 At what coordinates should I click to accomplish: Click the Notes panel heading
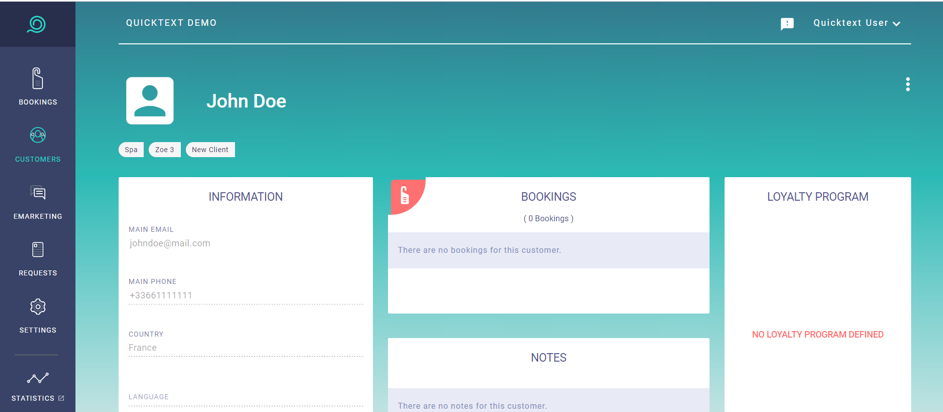pos(548,358)
